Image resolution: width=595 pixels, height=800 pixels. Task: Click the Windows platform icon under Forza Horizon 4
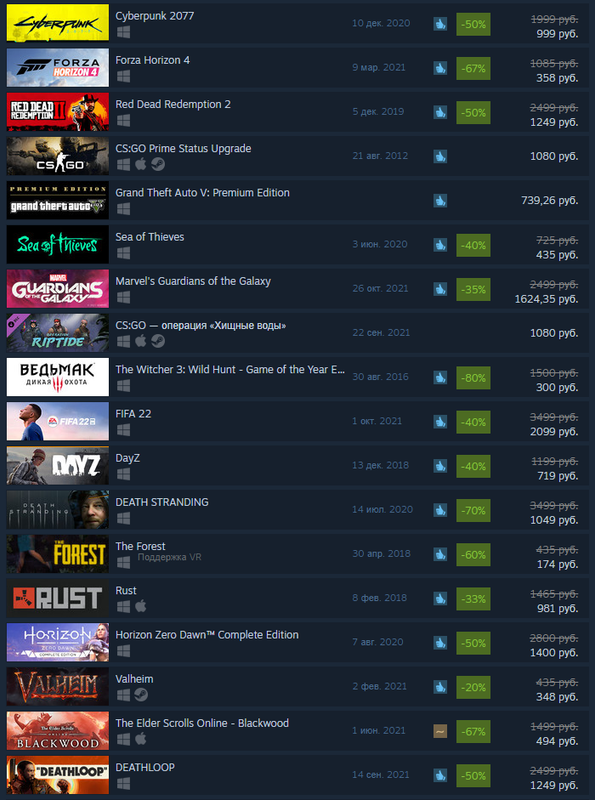pos(123,76)
